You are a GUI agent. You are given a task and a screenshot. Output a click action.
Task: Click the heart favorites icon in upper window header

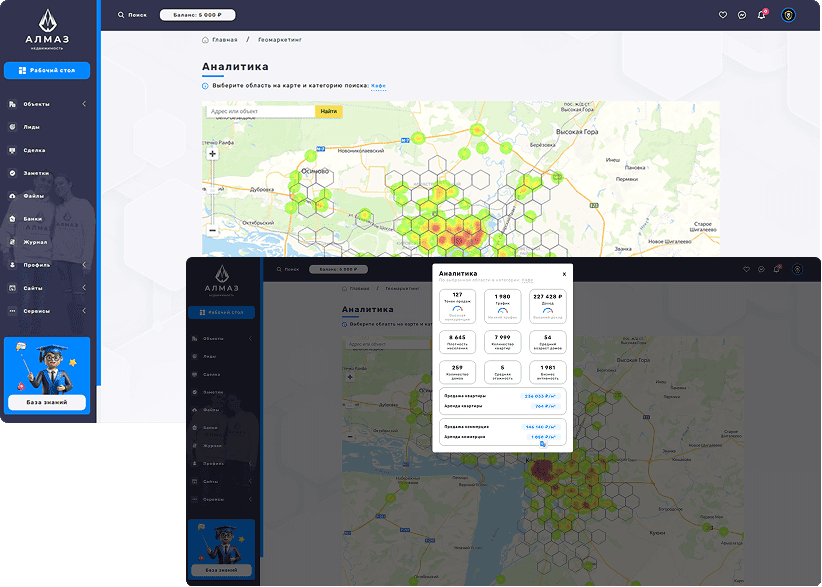click(723, 15)
